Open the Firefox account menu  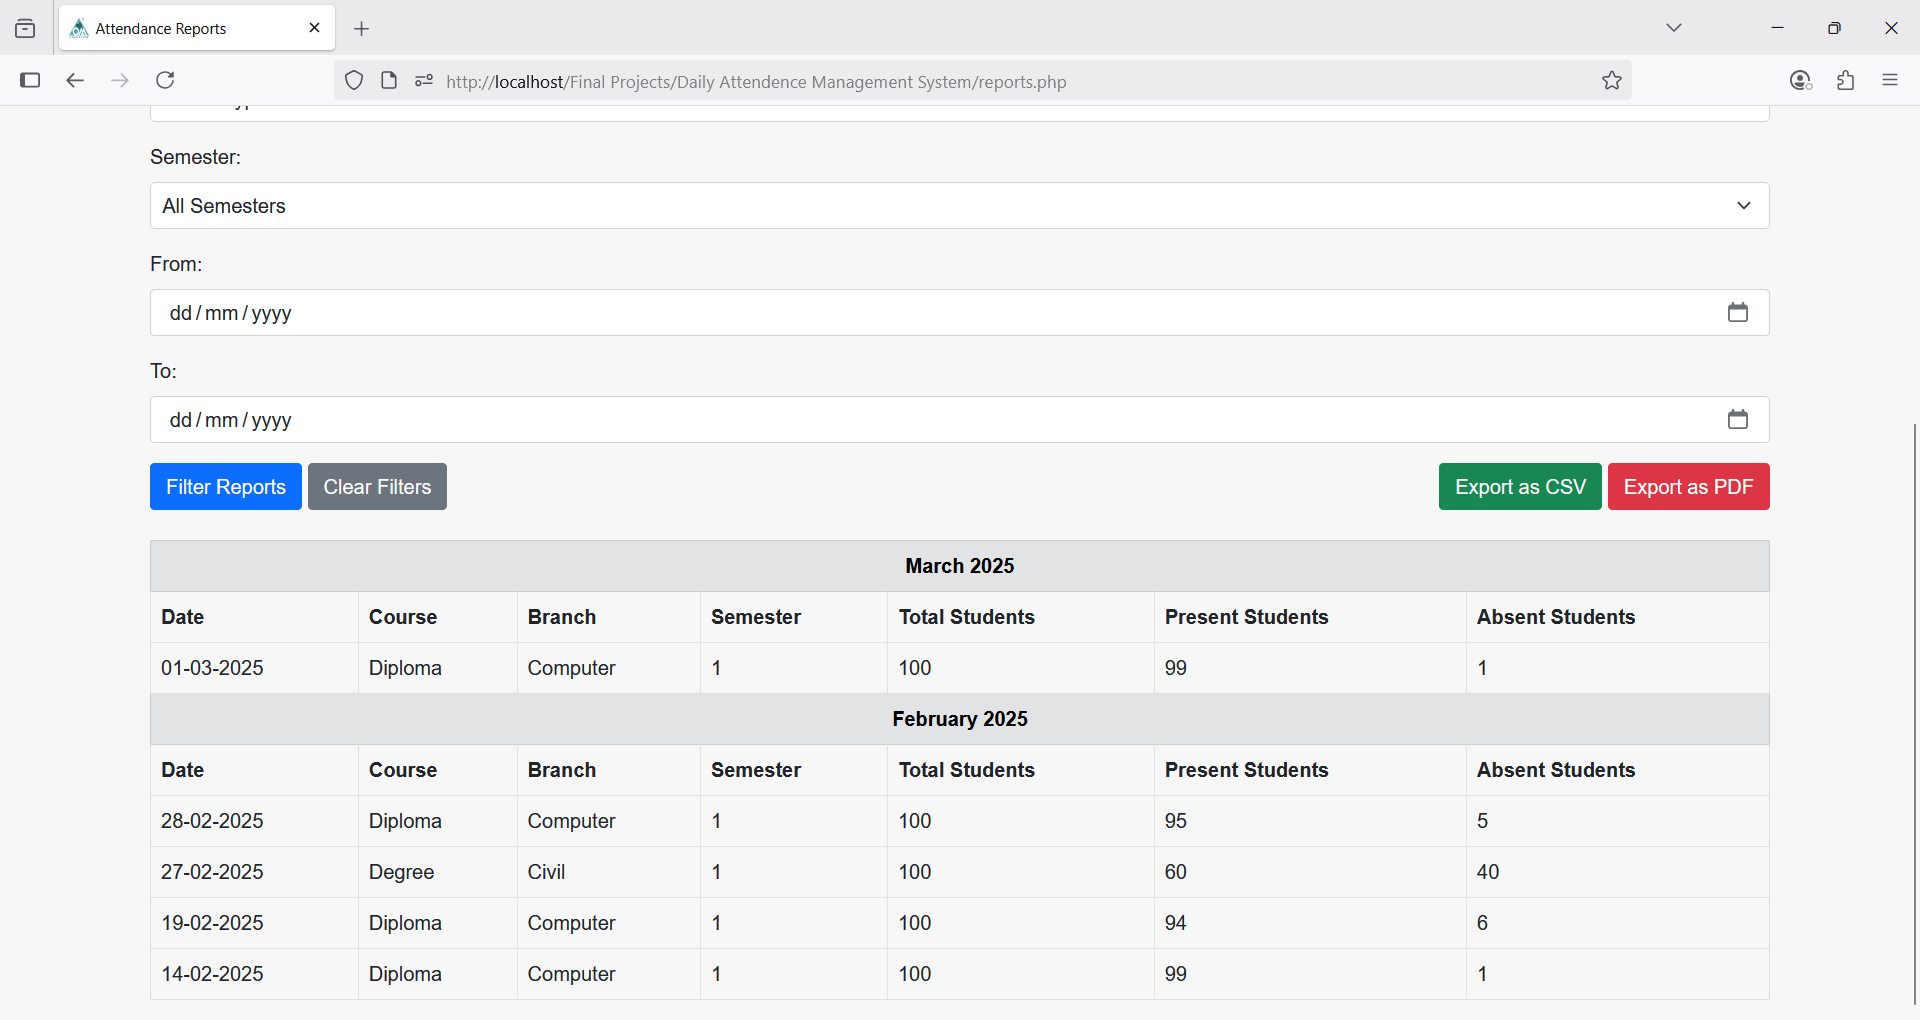[x=1800, y=81]
